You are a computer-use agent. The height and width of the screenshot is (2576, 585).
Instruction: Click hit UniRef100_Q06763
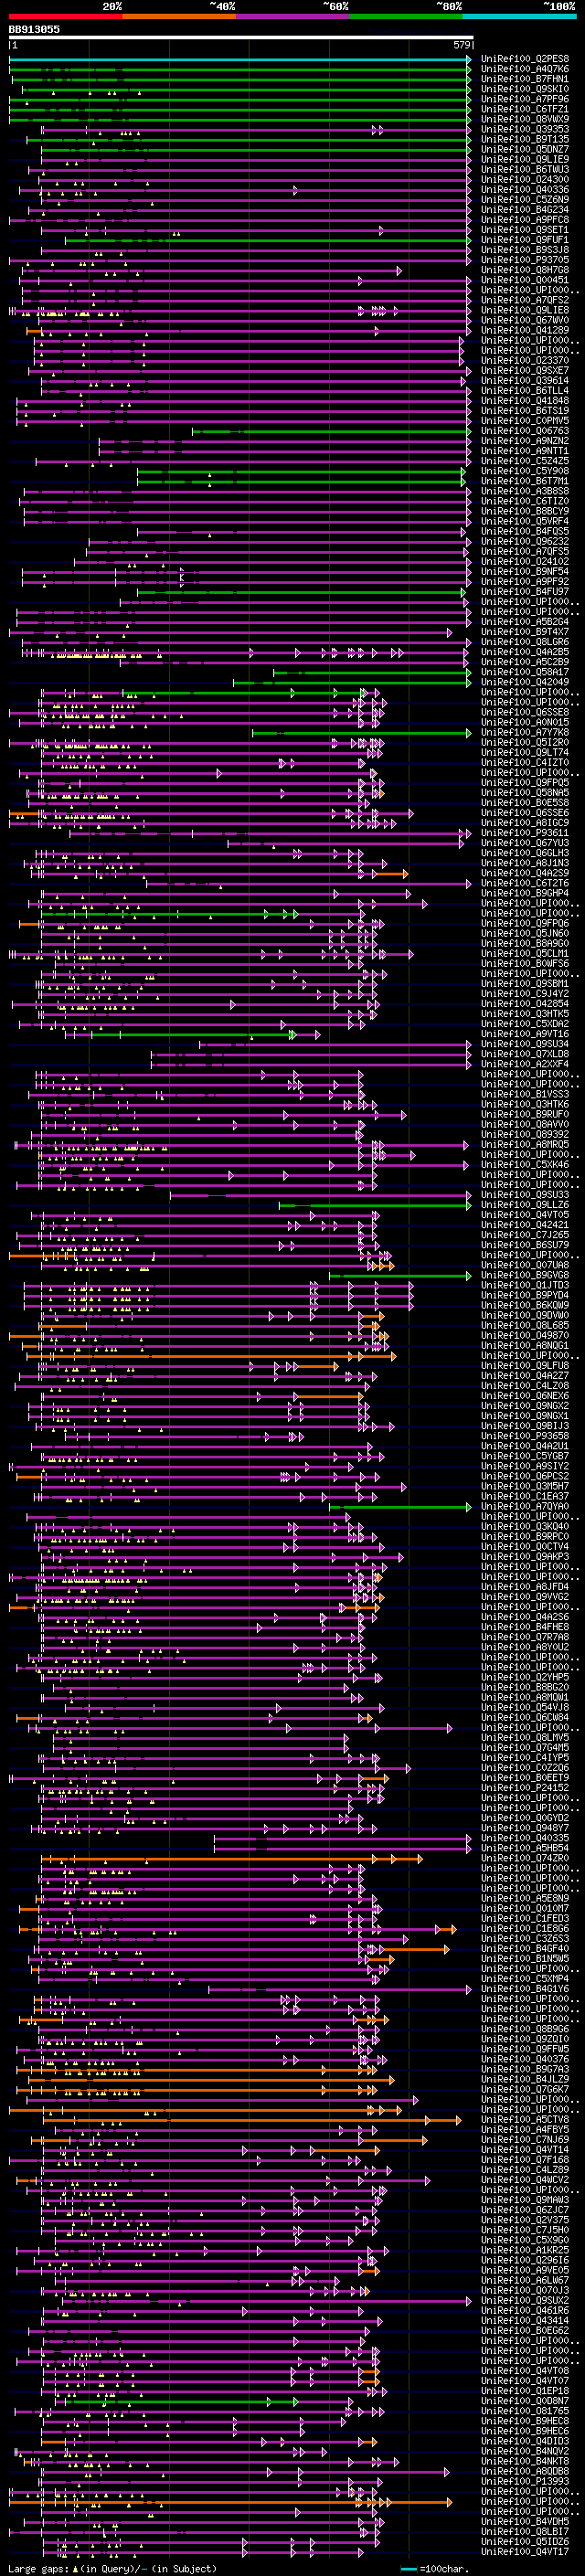(525, 431)
